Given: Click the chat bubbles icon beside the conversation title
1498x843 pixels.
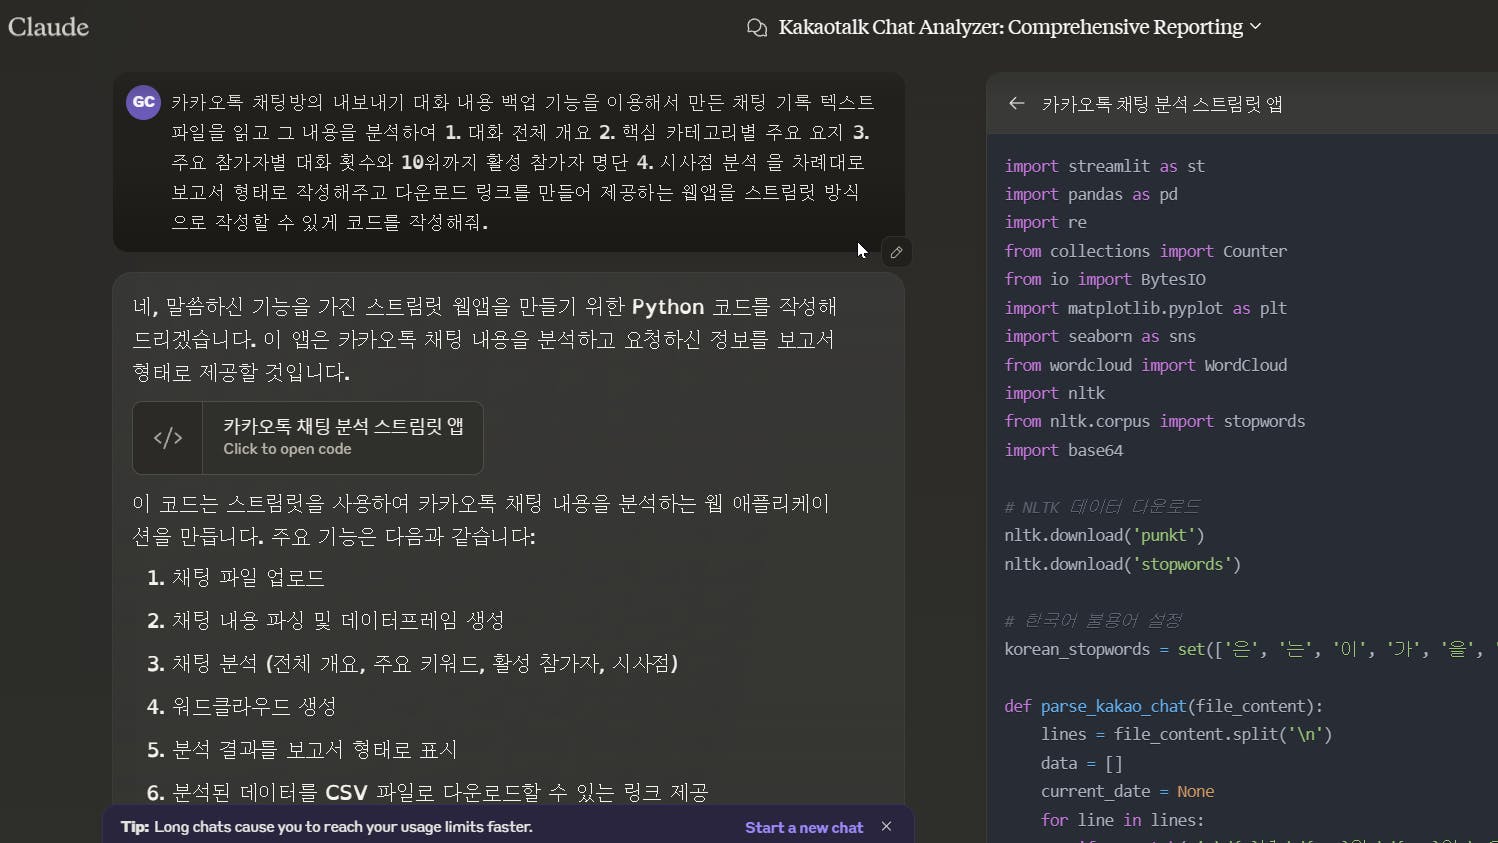Looking at the screenshot, I should click(x=757, y=27).
